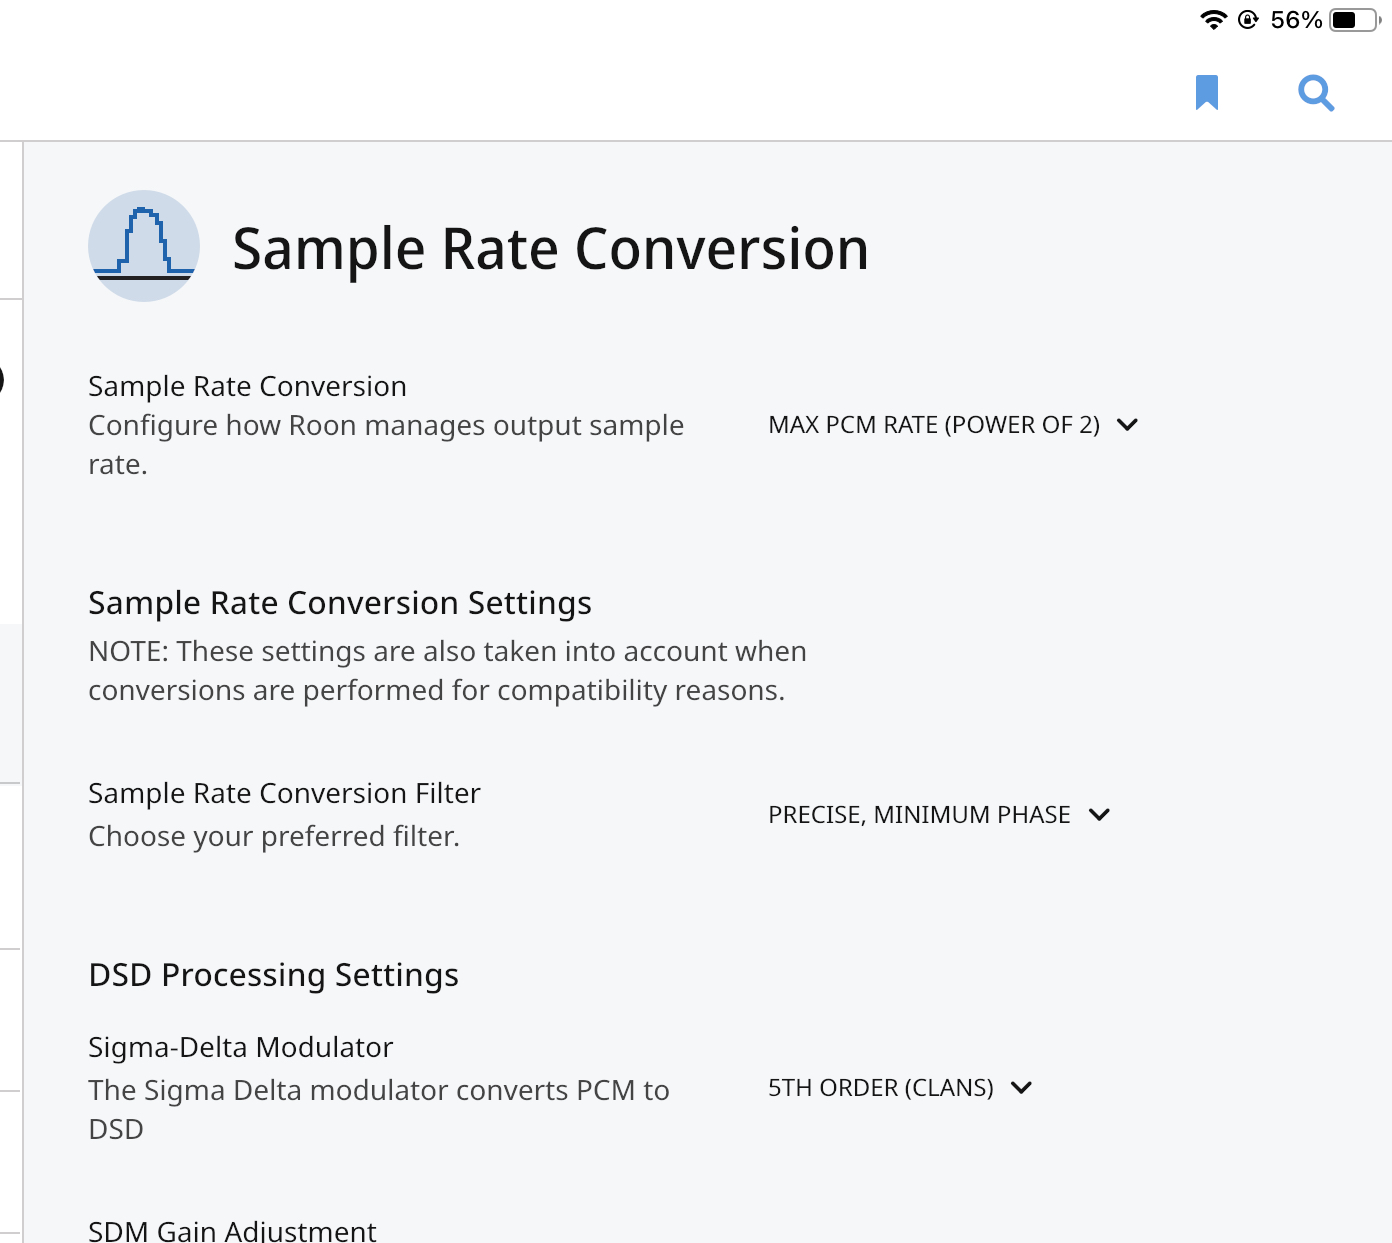Click the chevron beside PRECISE, MINIMUM PHASE
Screen dimensions: 1392x1243
pyautogui.click(x=1099, y=815)
